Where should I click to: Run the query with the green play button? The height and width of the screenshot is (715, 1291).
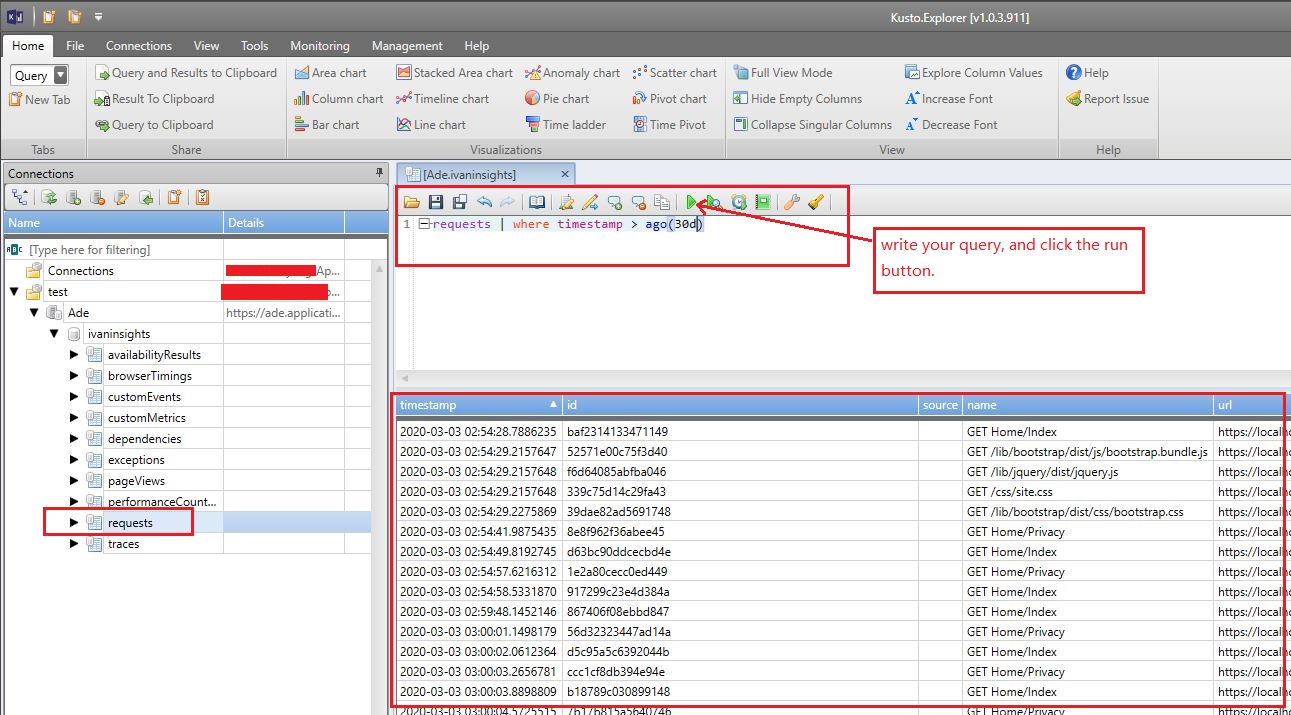(691, 202)
